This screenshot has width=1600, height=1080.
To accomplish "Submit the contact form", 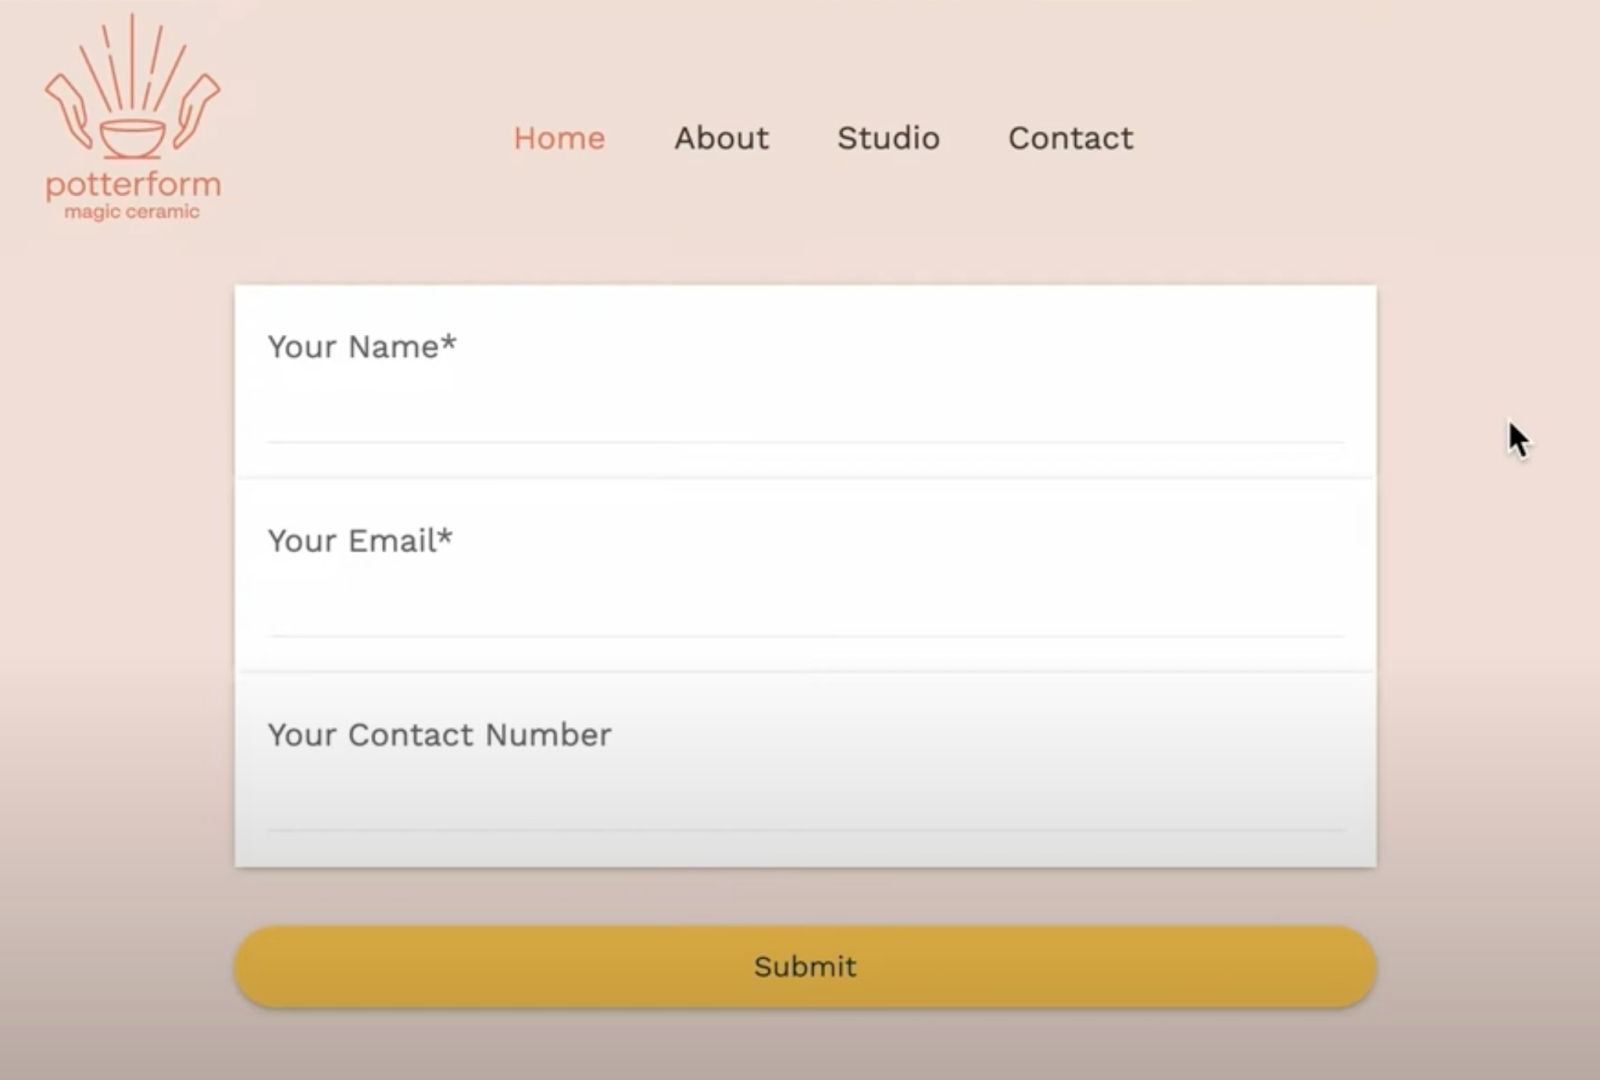I will [805, 966].
